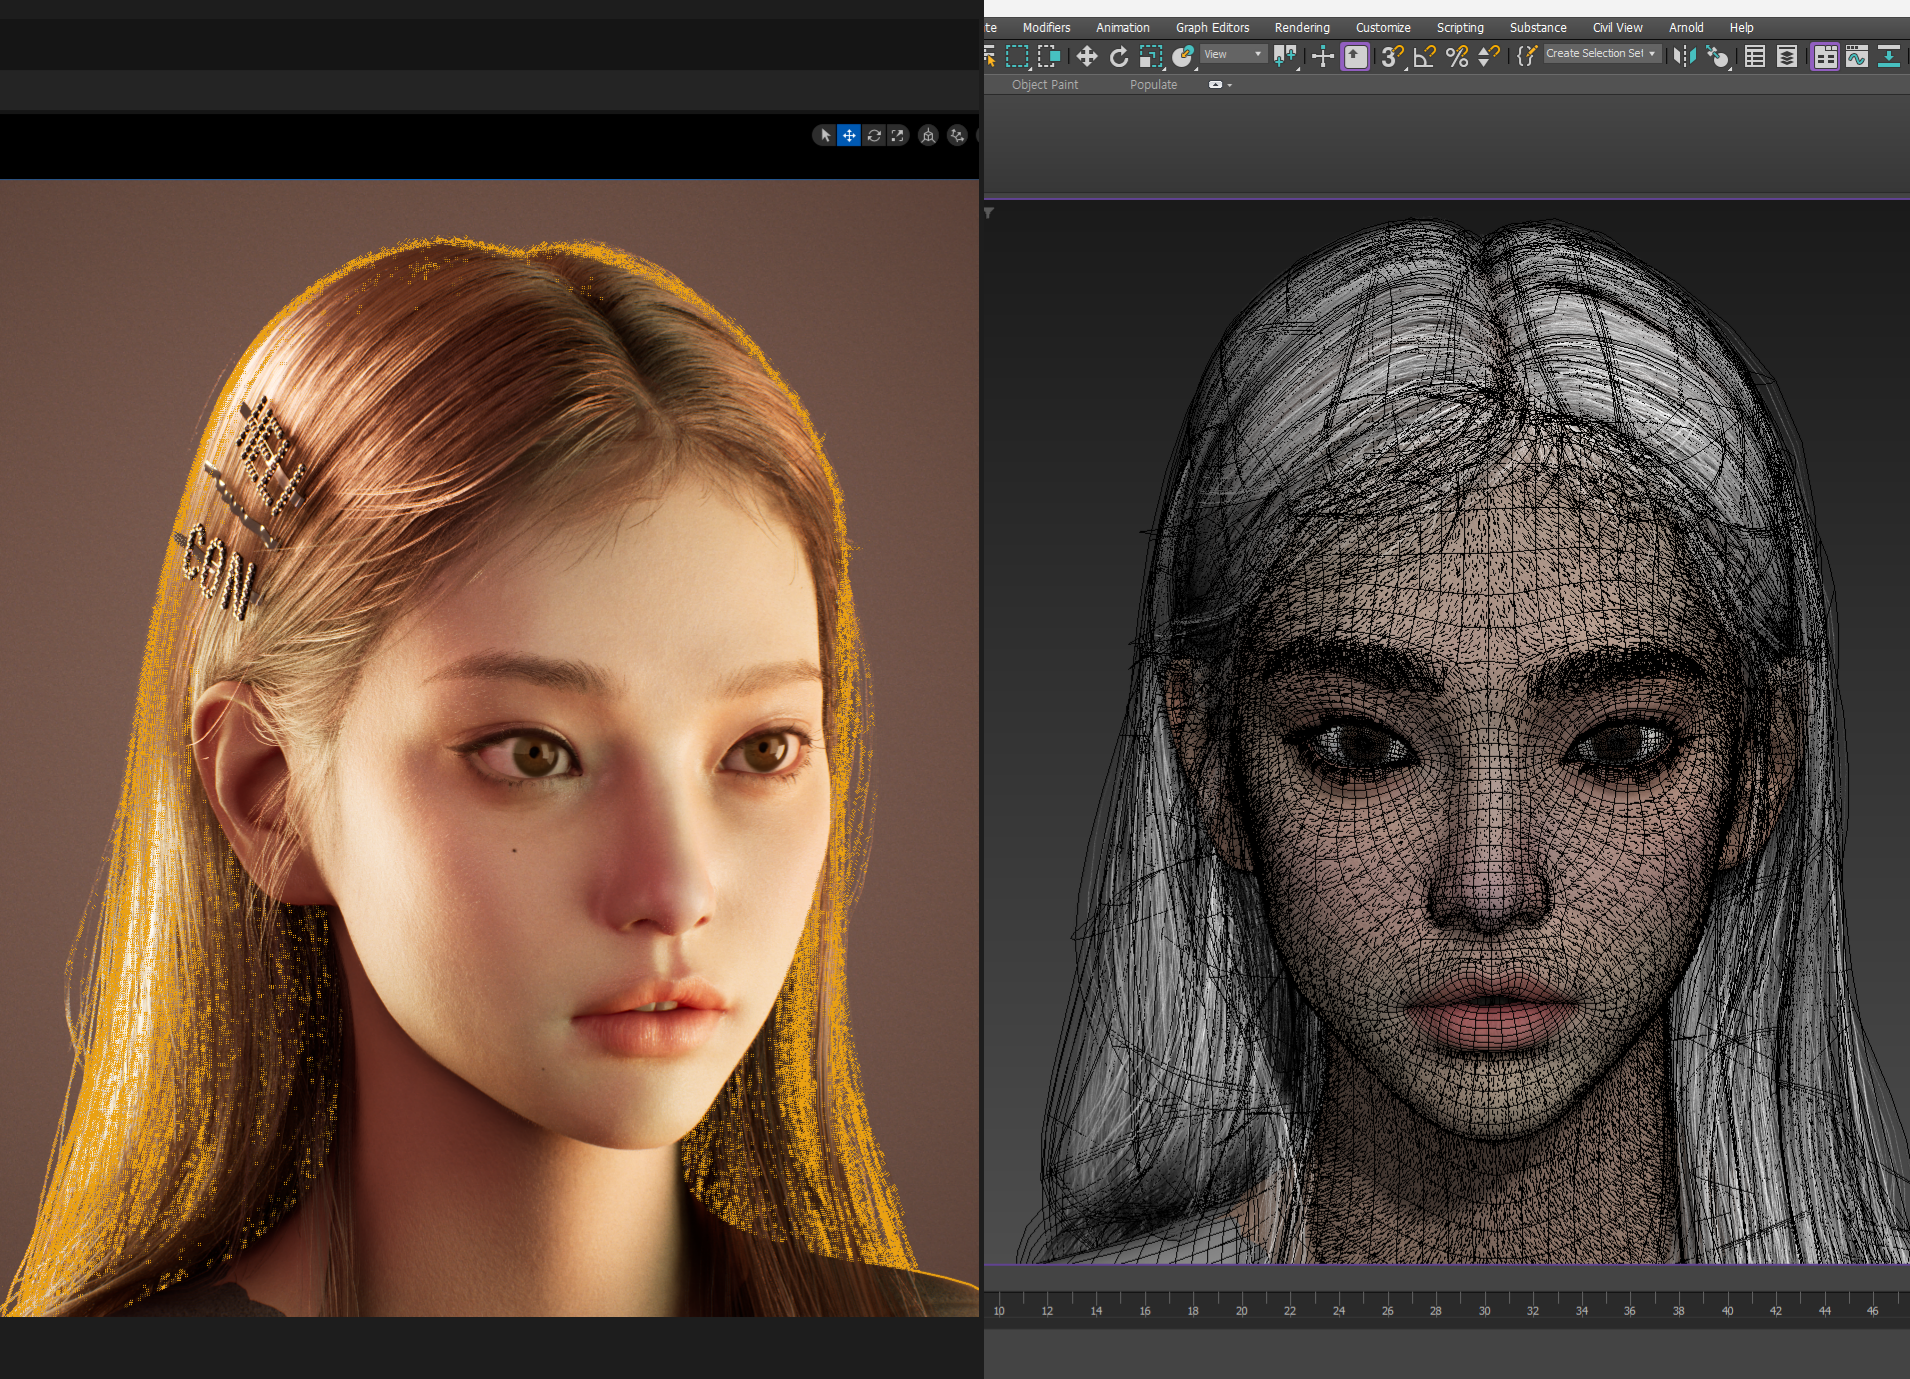Open the Arnold menu
Screen dimensions: 1910x1379
tap(1686, 28)
